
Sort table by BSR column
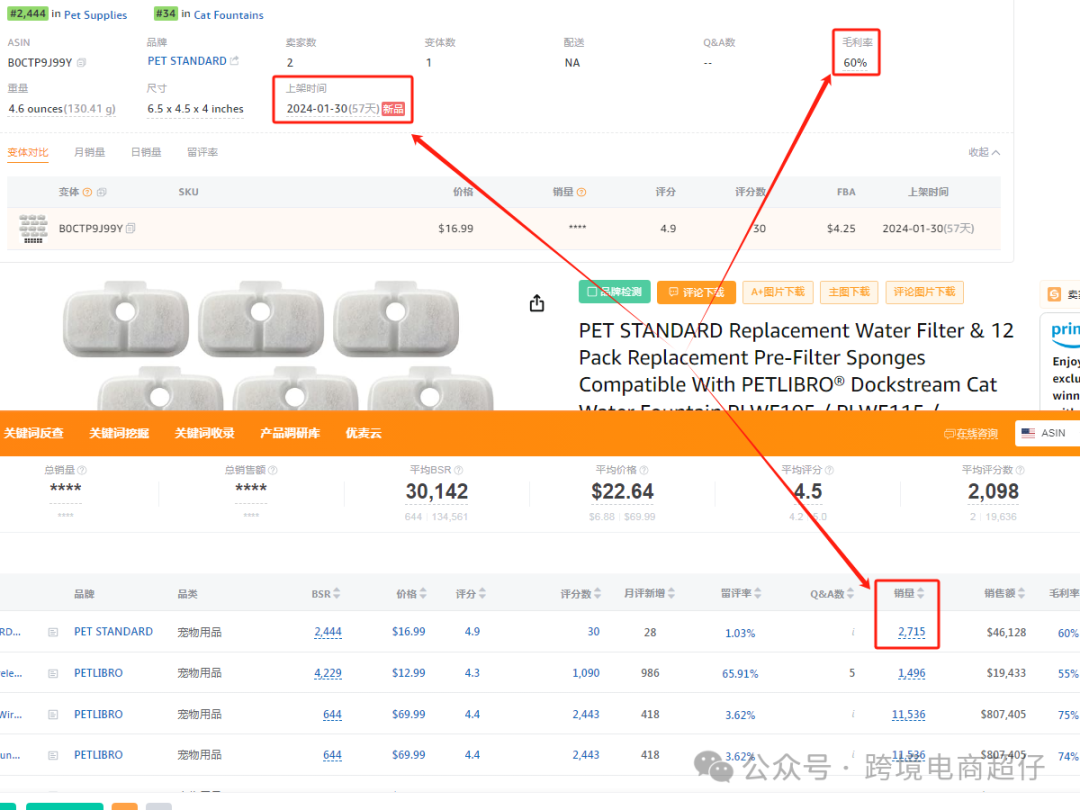[x=326, y=593]
